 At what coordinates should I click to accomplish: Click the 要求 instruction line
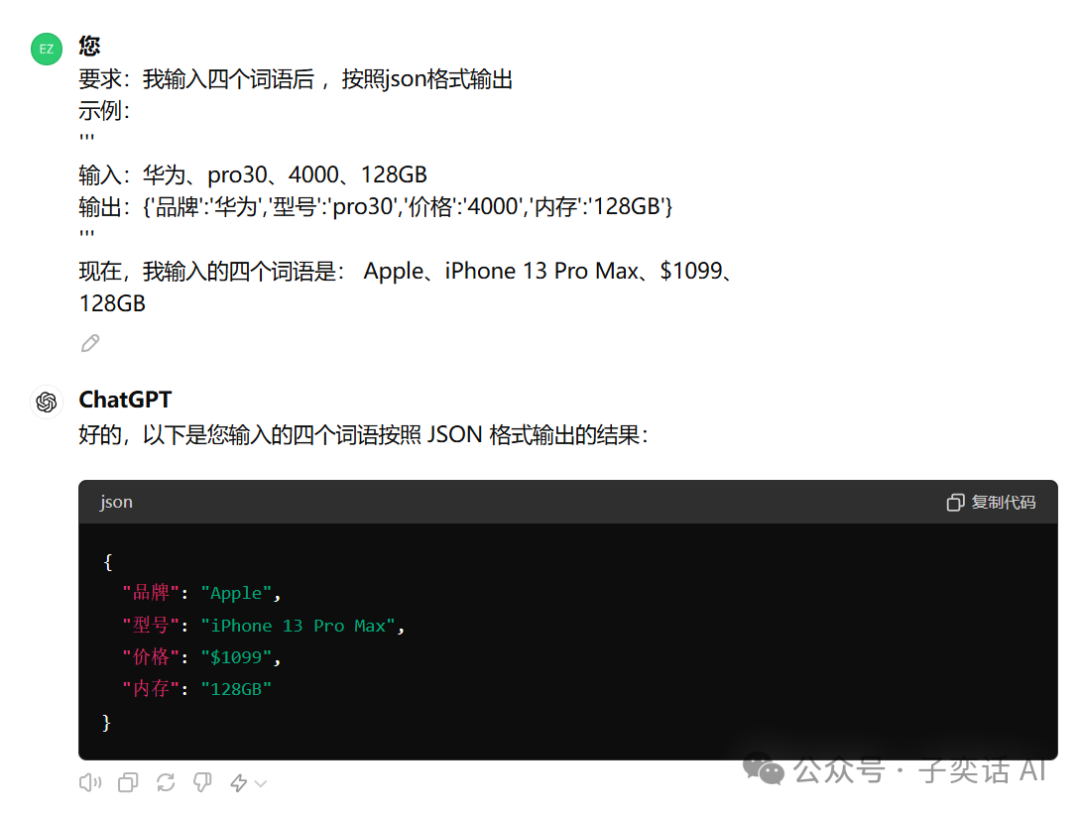[x=295, y=79]
